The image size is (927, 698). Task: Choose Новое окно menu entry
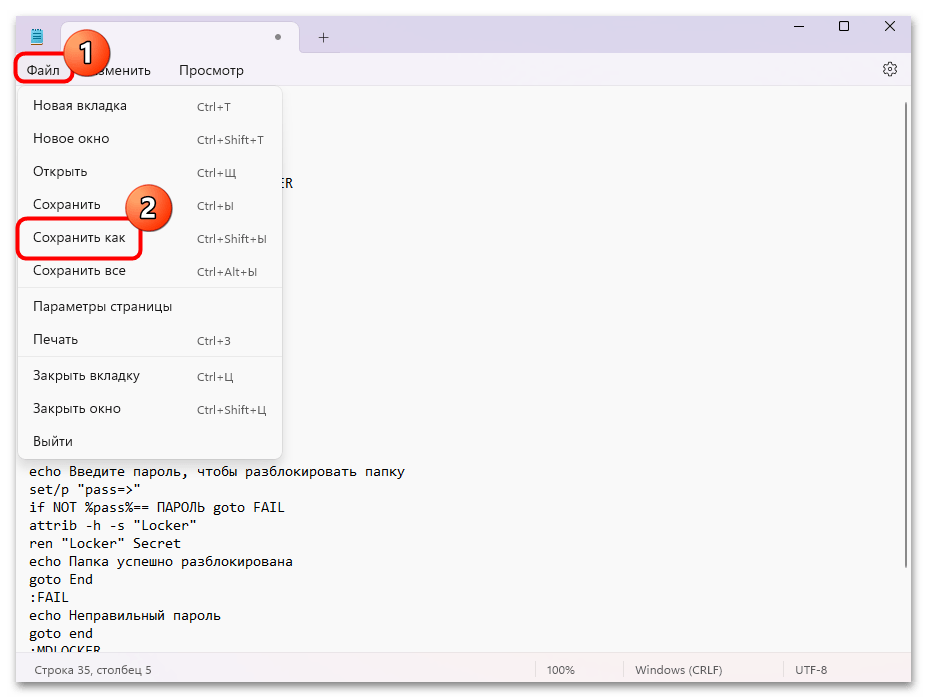tap(71, 139)
